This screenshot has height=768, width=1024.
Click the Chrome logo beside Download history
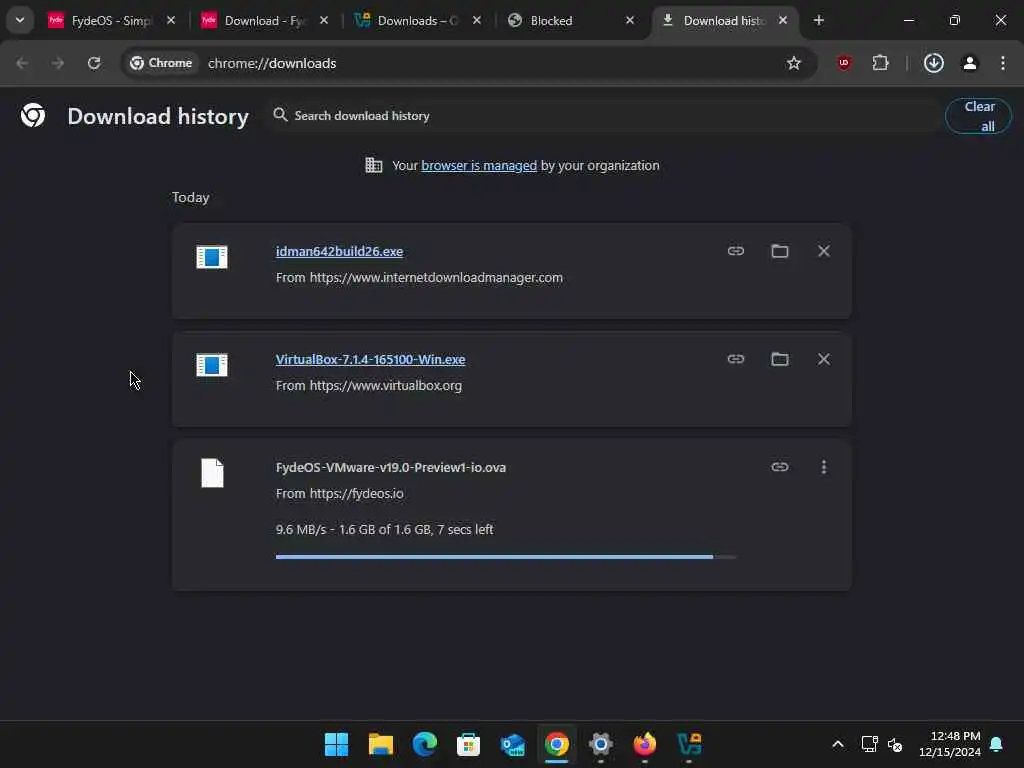(x=33, y=116)
